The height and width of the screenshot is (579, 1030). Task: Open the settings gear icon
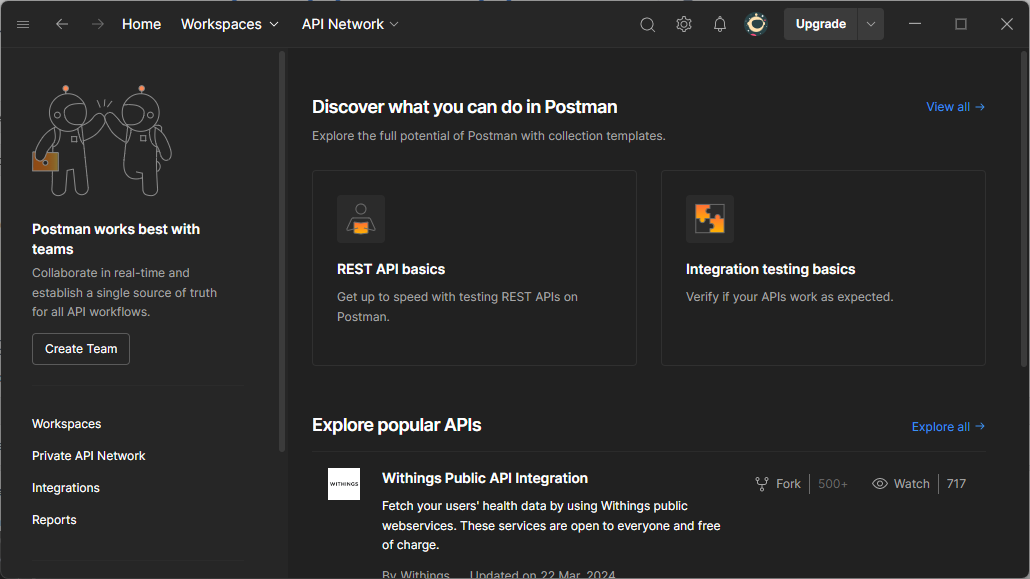coord(684,24)
